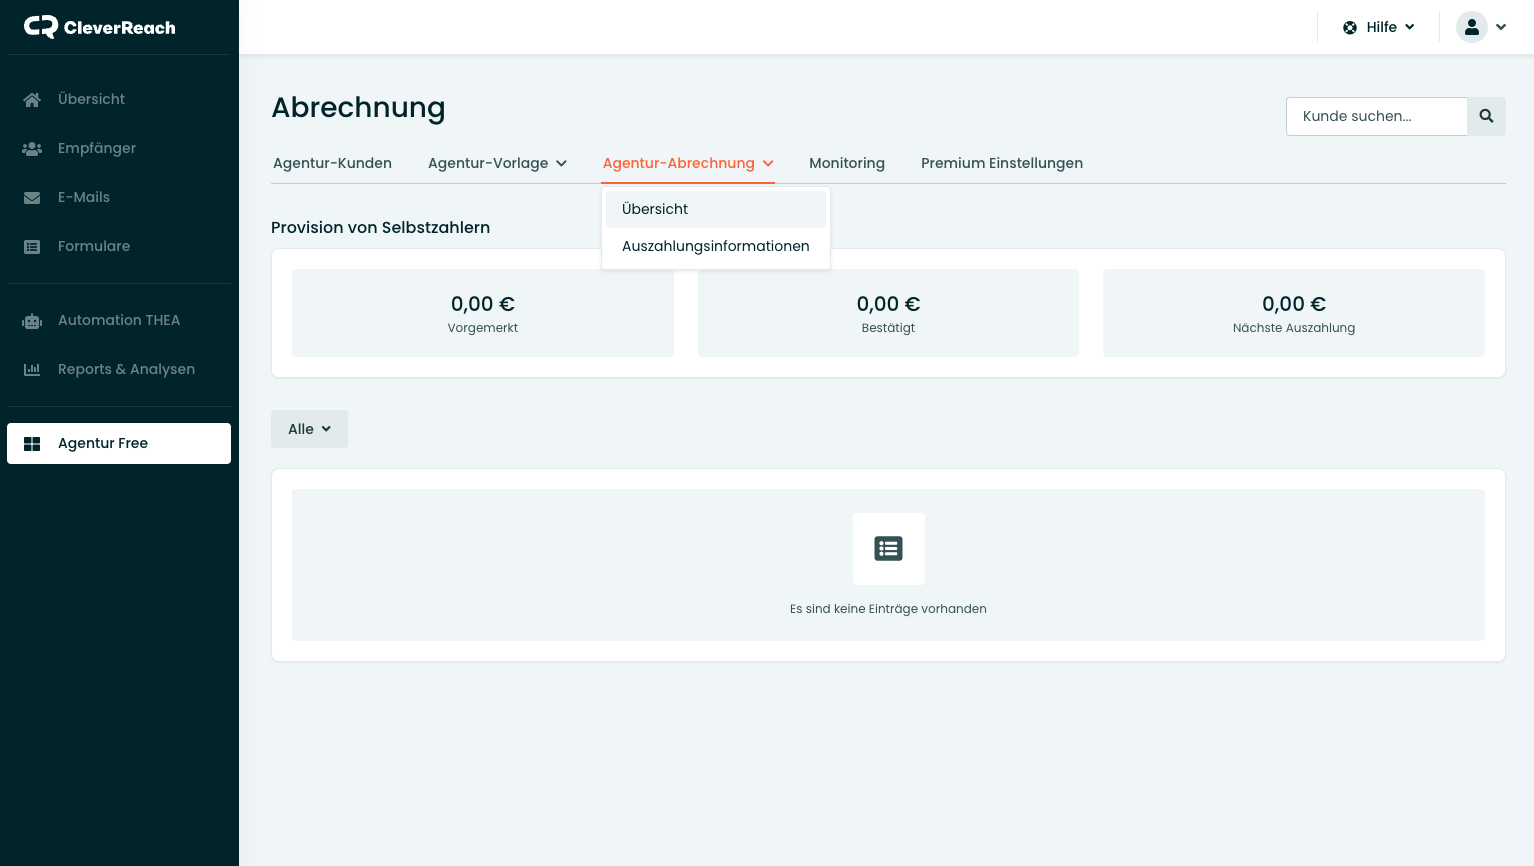Focus the Kunde suchen search field

point(1376,116)
